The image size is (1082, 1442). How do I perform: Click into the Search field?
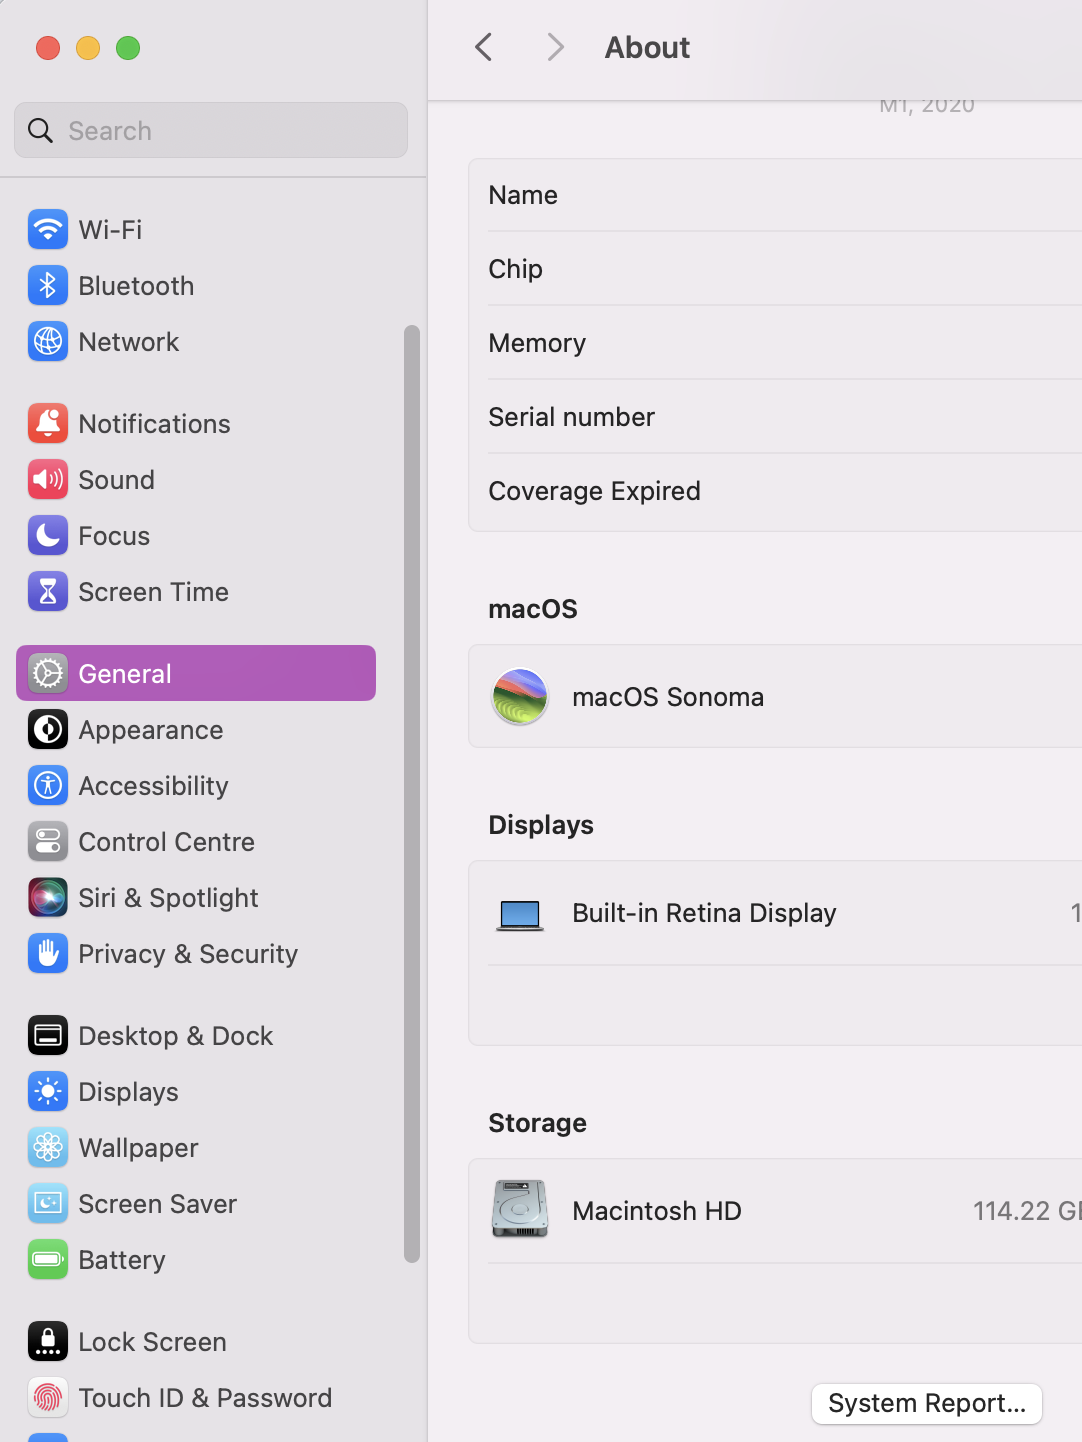tap(211, 130)
